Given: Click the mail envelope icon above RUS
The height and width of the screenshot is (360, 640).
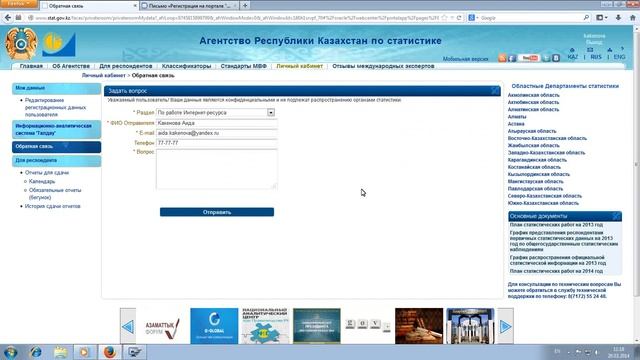Looking at the screenshot, I should click(x=590, y=50).
